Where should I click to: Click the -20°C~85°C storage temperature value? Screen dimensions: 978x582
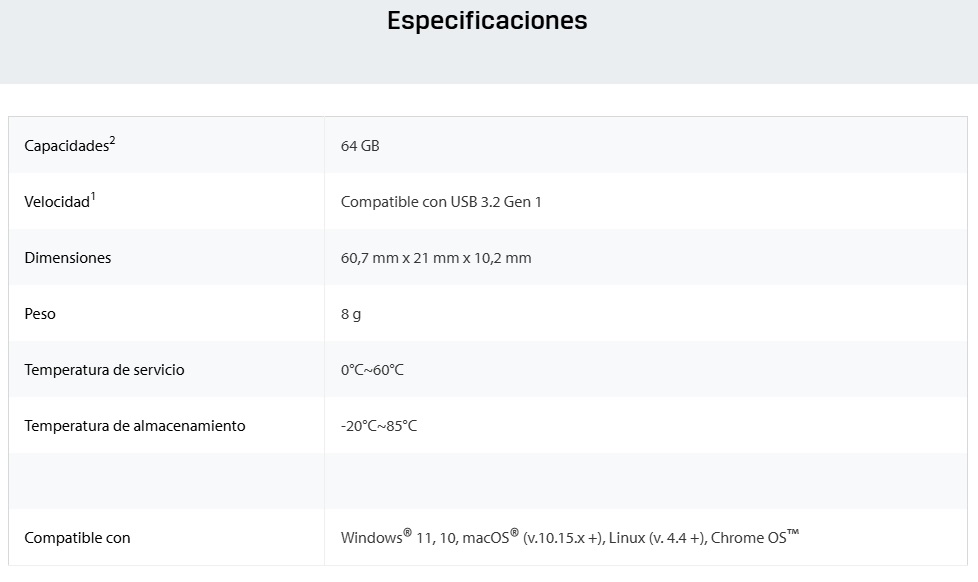click(379, 426)
